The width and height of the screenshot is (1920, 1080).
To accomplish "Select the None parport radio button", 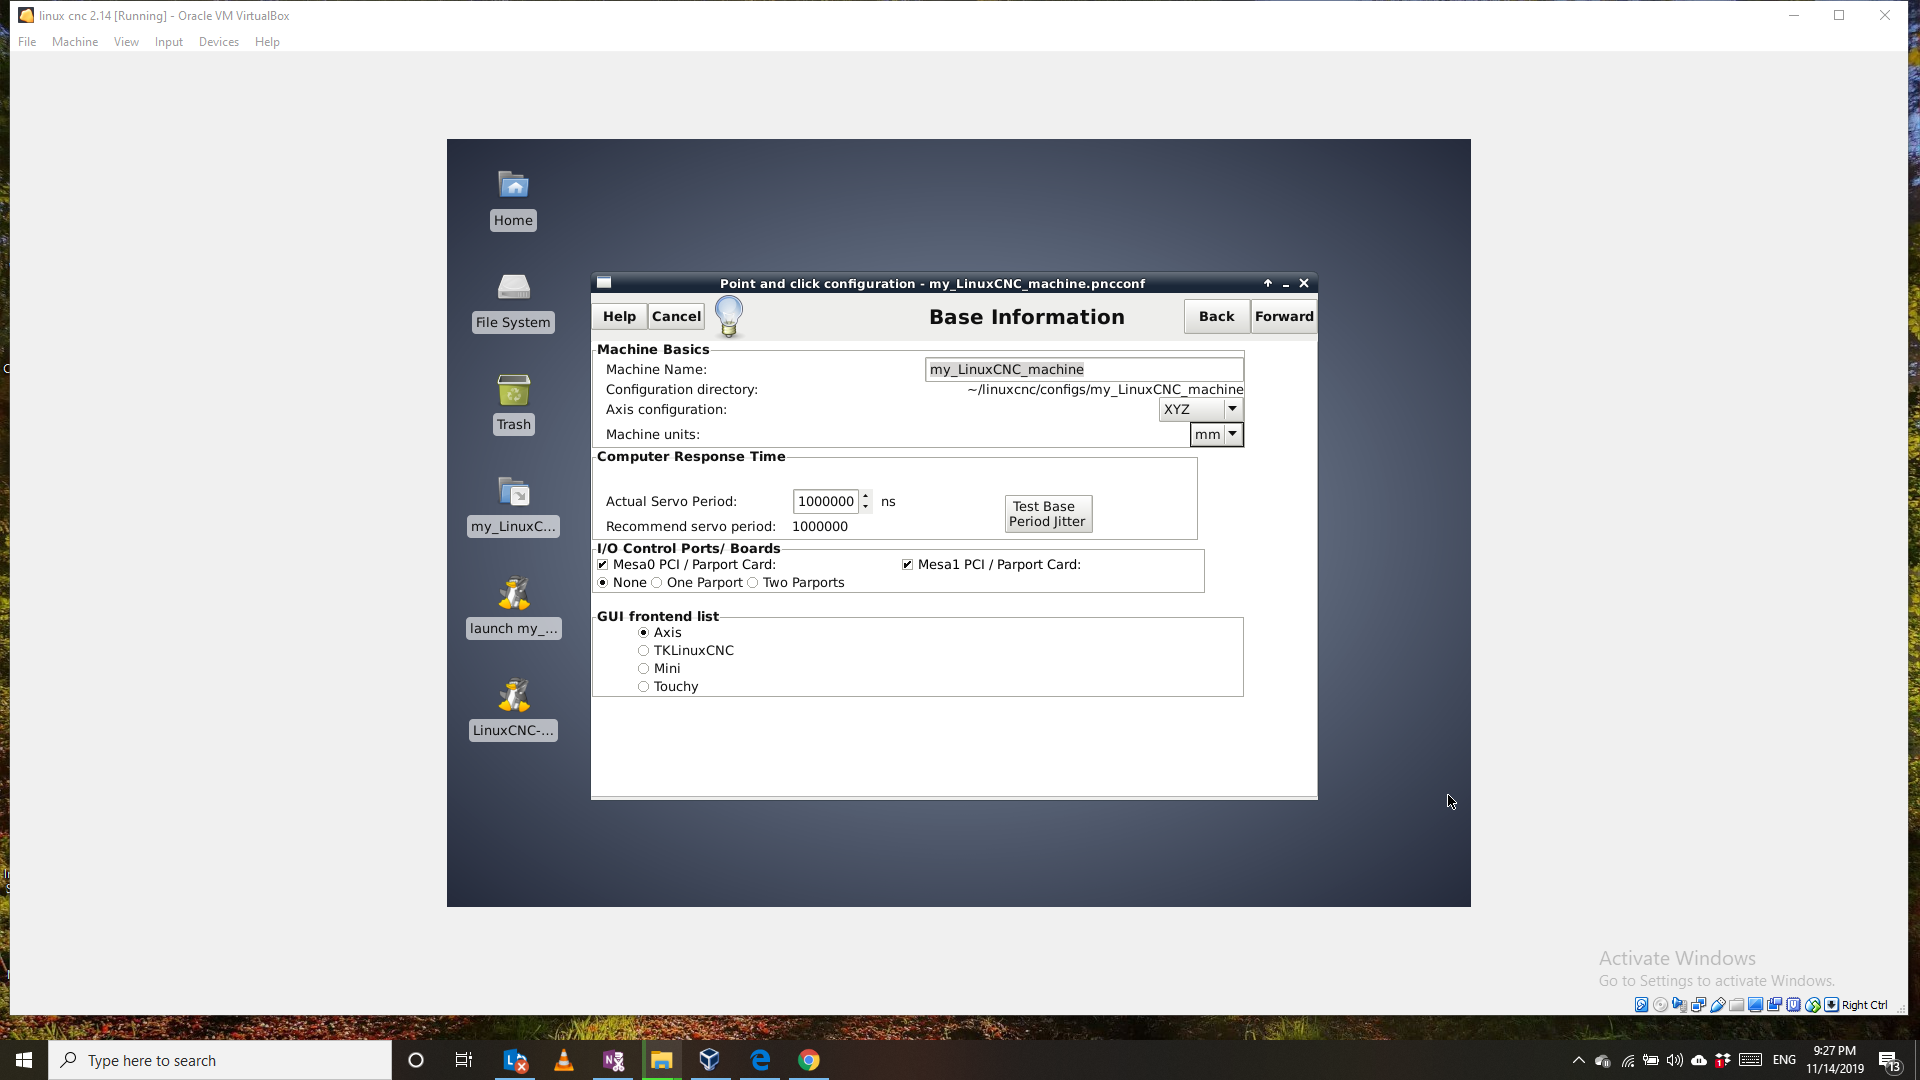I will (x=602, y=583).
